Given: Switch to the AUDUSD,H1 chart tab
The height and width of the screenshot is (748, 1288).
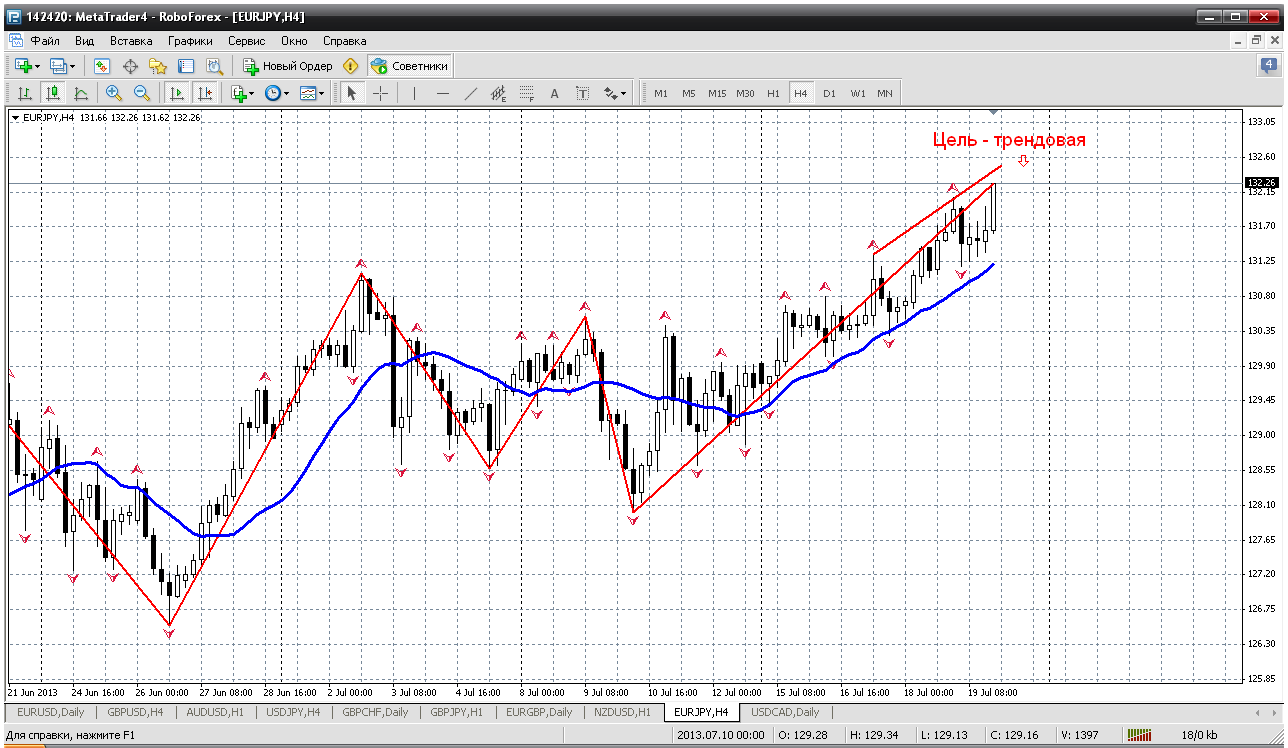Looking at the screenshot, I should (x=217, y=712).
